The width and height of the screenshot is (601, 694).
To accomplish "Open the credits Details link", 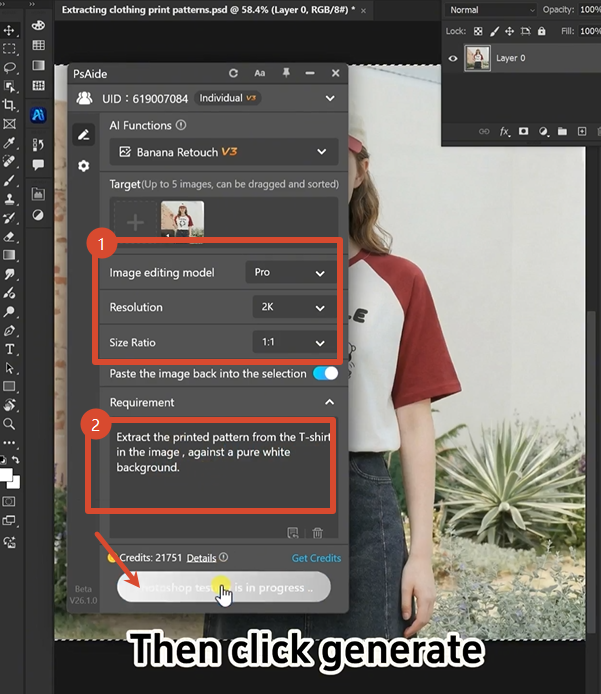I will [201, 558].
